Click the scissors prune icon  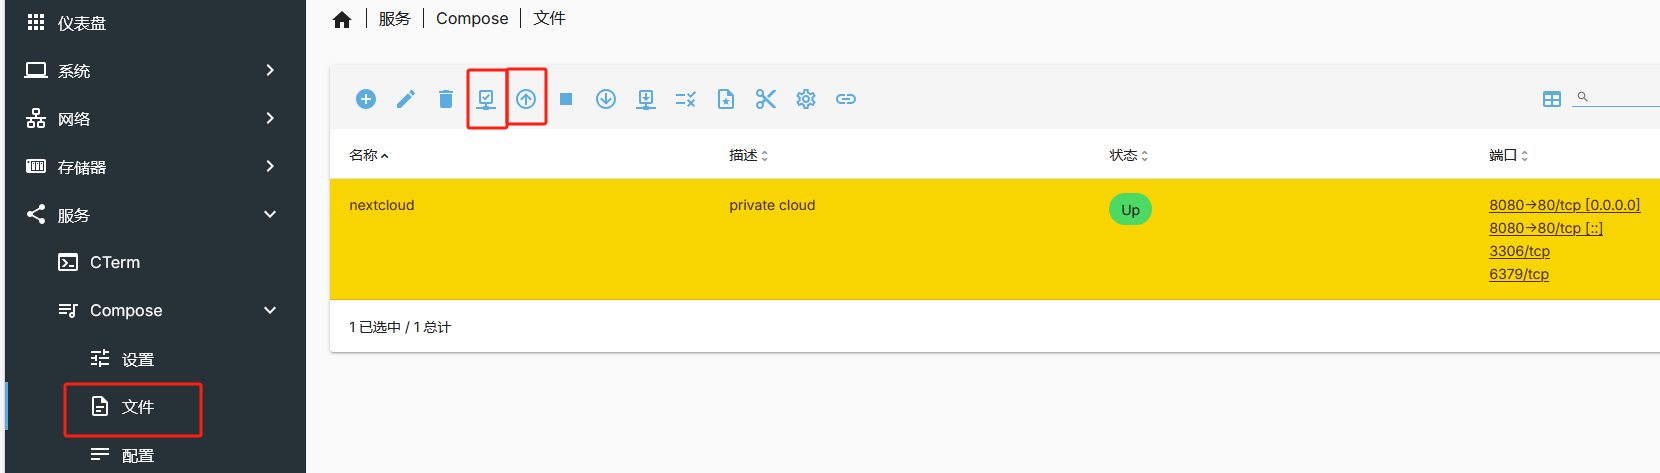click(766, 99)
